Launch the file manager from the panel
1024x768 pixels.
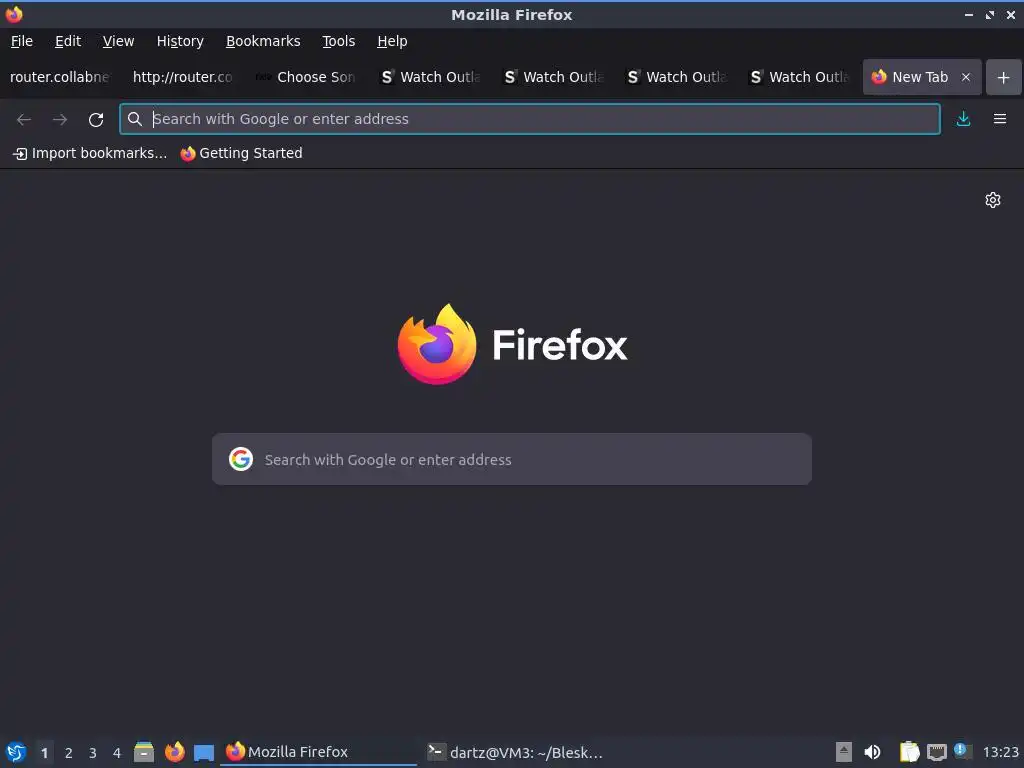click(x=144, y=752)
